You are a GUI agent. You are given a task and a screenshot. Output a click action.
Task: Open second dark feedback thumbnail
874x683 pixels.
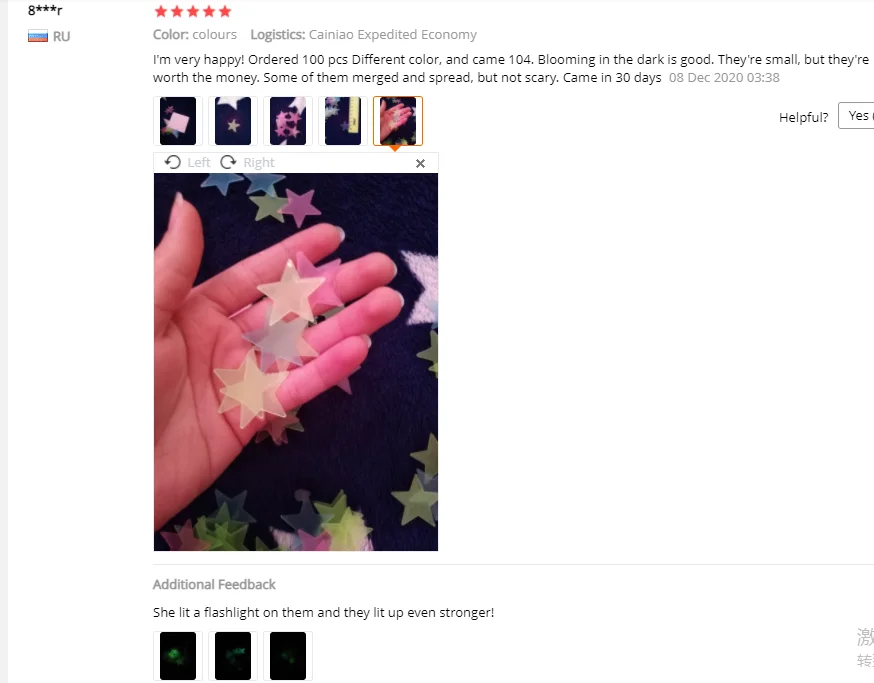[233, 656]
